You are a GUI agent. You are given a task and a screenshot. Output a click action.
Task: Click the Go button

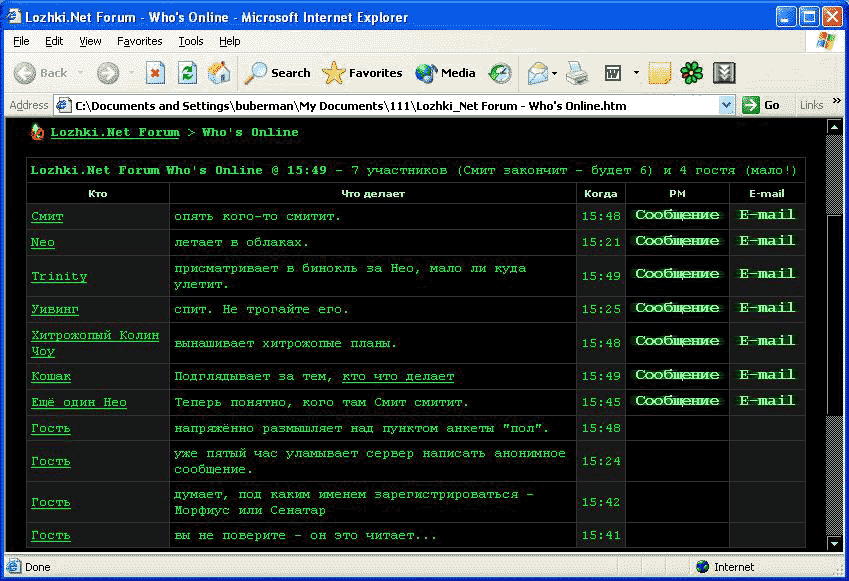click(762, 105)
